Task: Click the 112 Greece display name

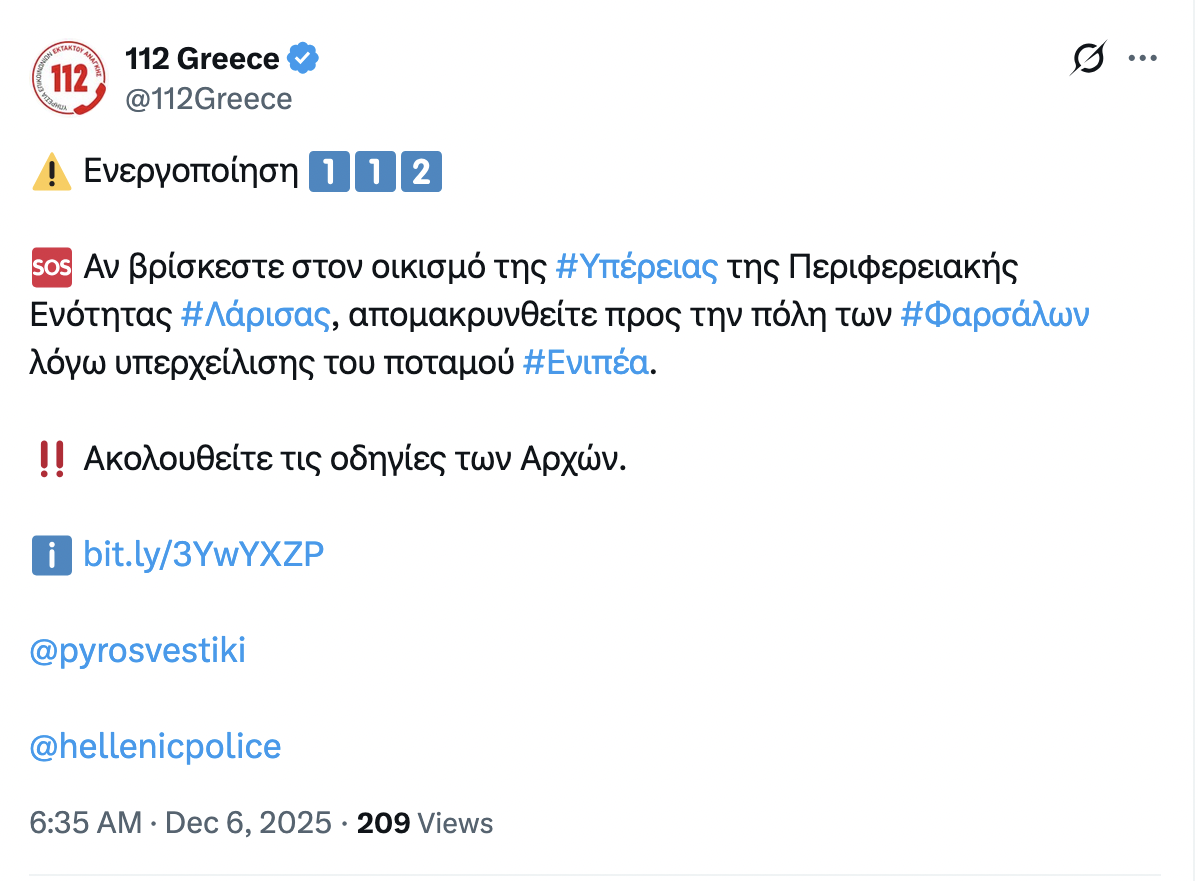Action: pos(202,59)
